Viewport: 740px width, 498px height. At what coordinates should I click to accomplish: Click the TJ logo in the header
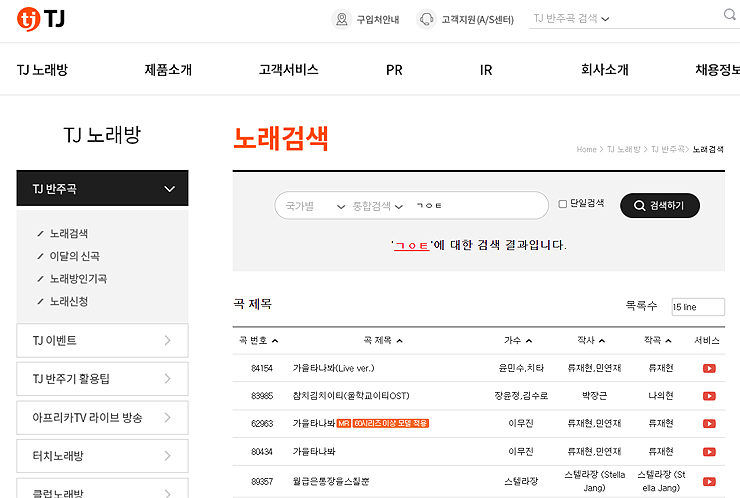(x=41, y=19)
